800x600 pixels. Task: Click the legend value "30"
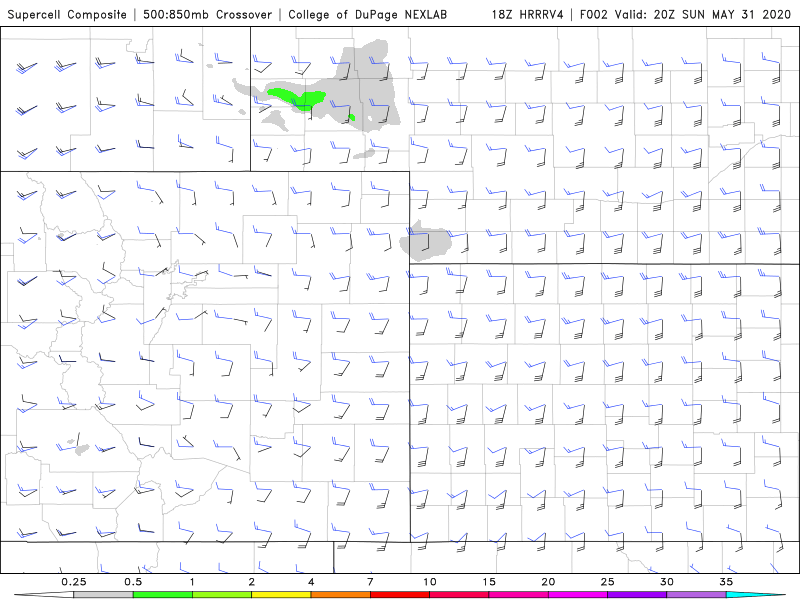666,582
